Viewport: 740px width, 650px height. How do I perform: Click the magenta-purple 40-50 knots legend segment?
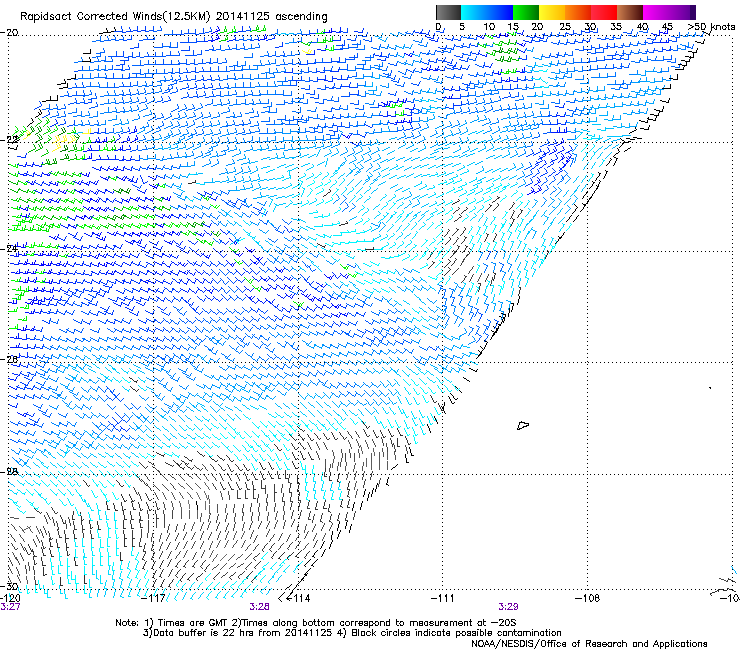[x=669, y=12]
